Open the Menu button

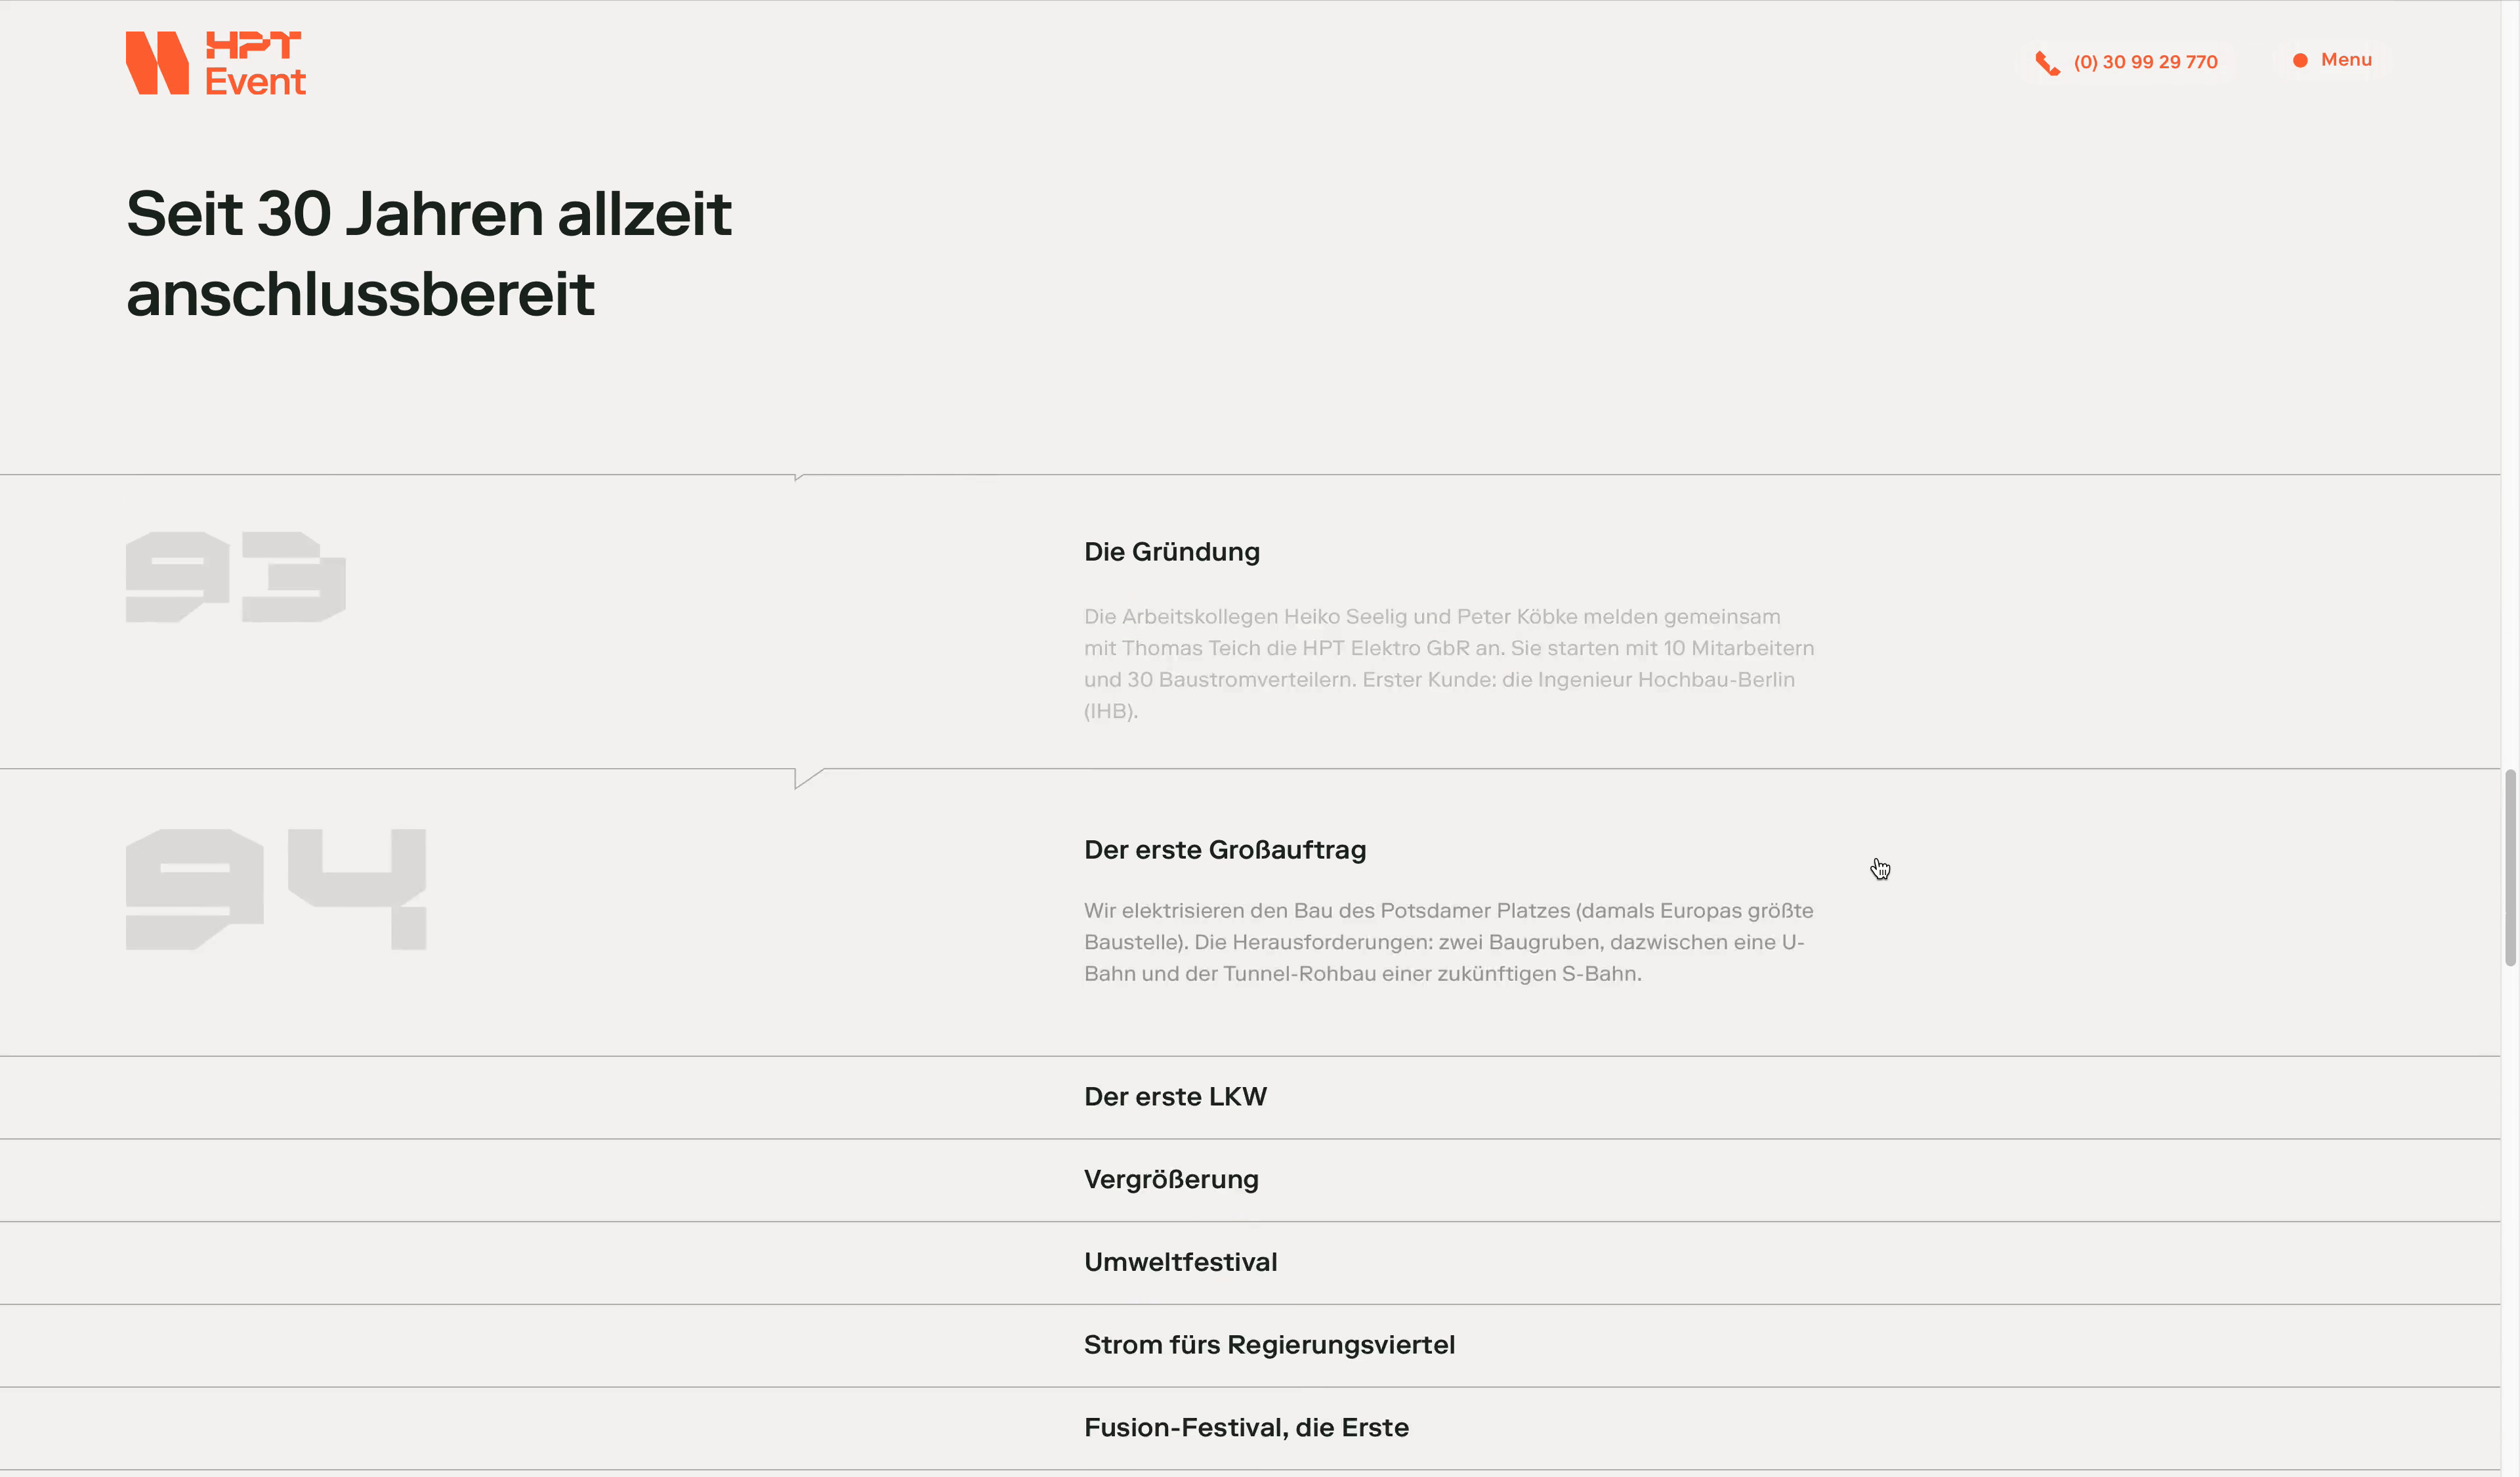pos(2345,60)
